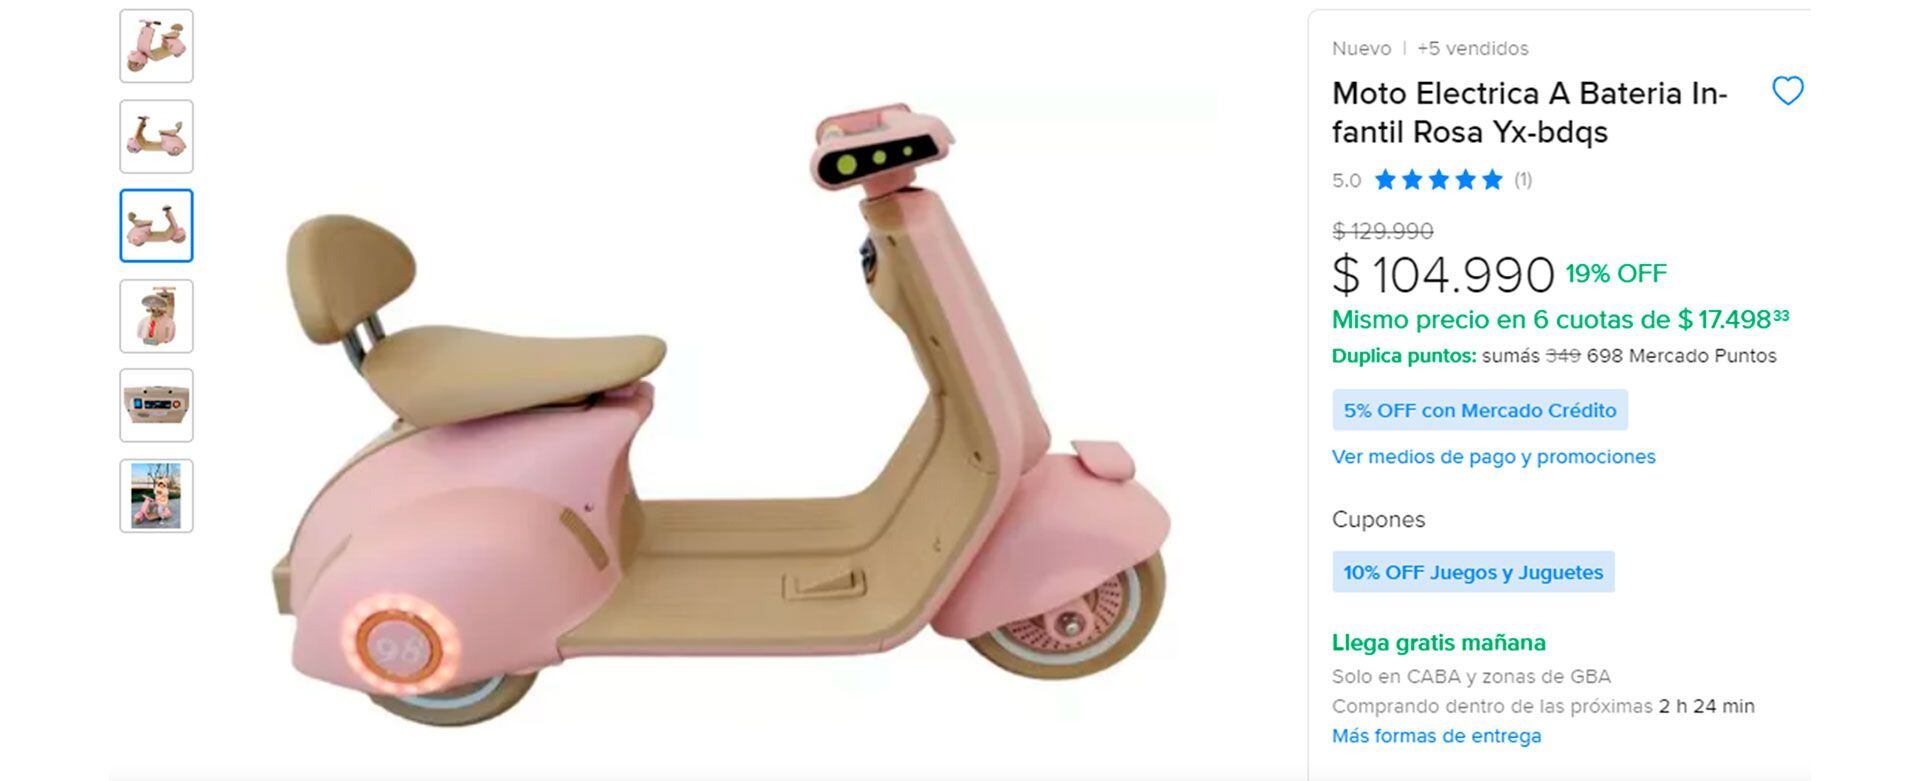
Task: Open the fourth thumbnail showing front view
Action: 156,316
